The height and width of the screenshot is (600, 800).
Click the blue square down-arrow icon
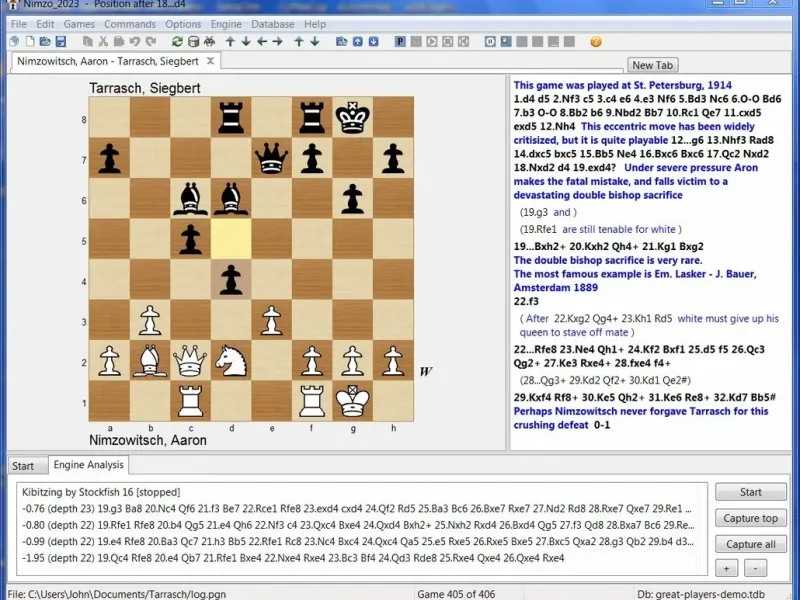(373, 42)
